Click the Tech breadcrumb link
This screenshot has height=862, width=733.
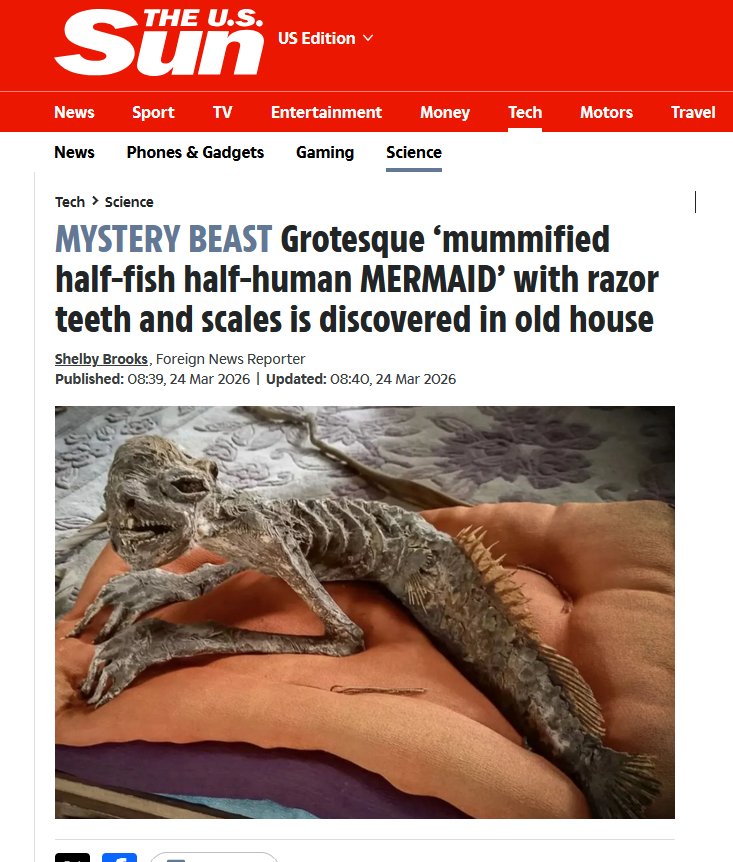[x=70, y=202]
